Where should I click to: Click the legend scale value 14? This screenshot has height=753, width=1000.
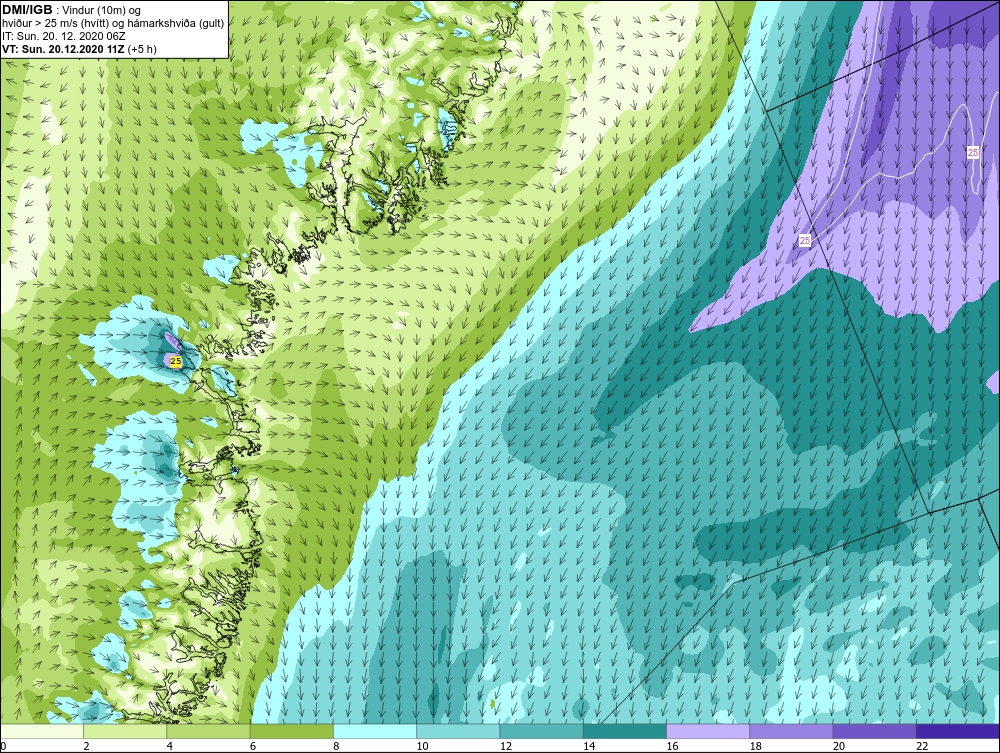tap(589, 746)
